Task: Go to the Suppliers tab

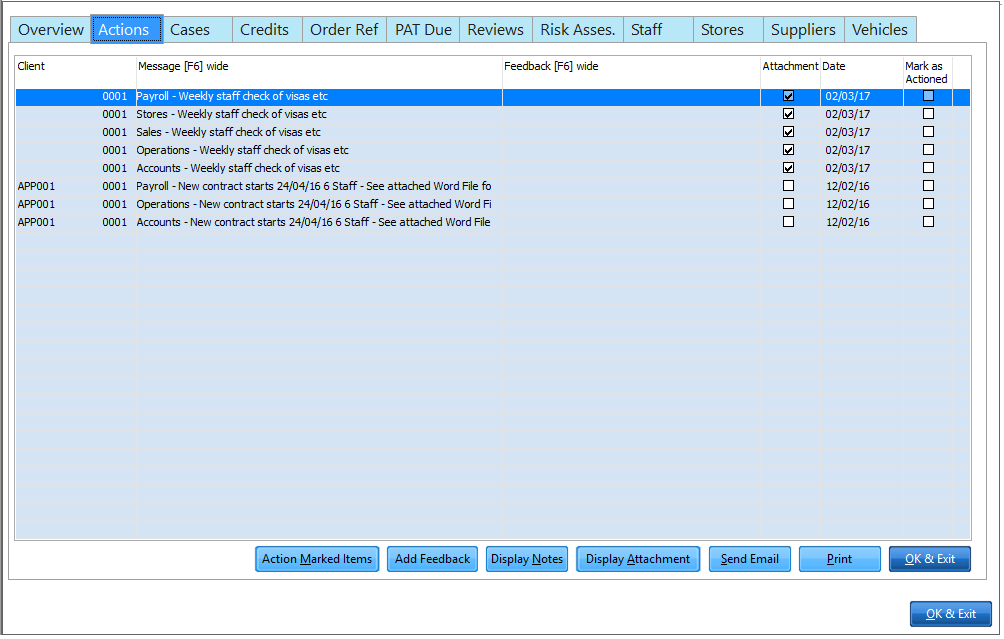Action: tap(804, 30)
